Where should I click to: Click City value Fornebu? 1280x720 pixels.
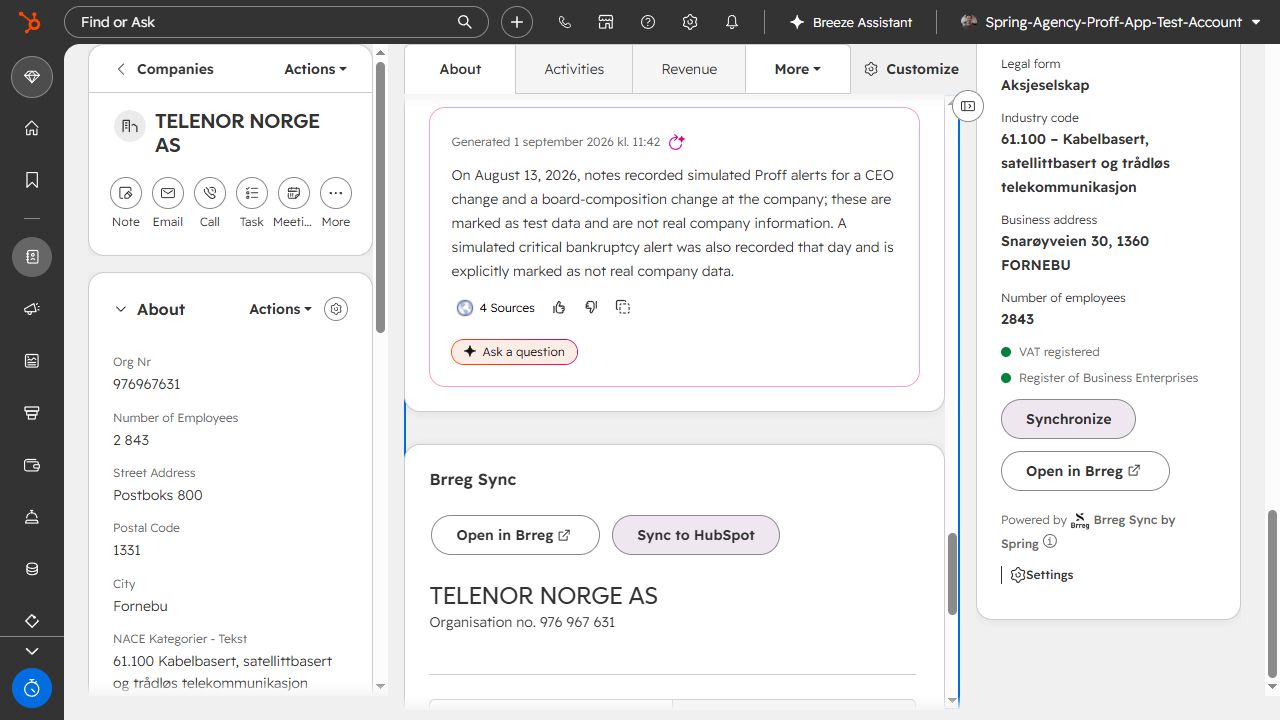coord(140,606)
